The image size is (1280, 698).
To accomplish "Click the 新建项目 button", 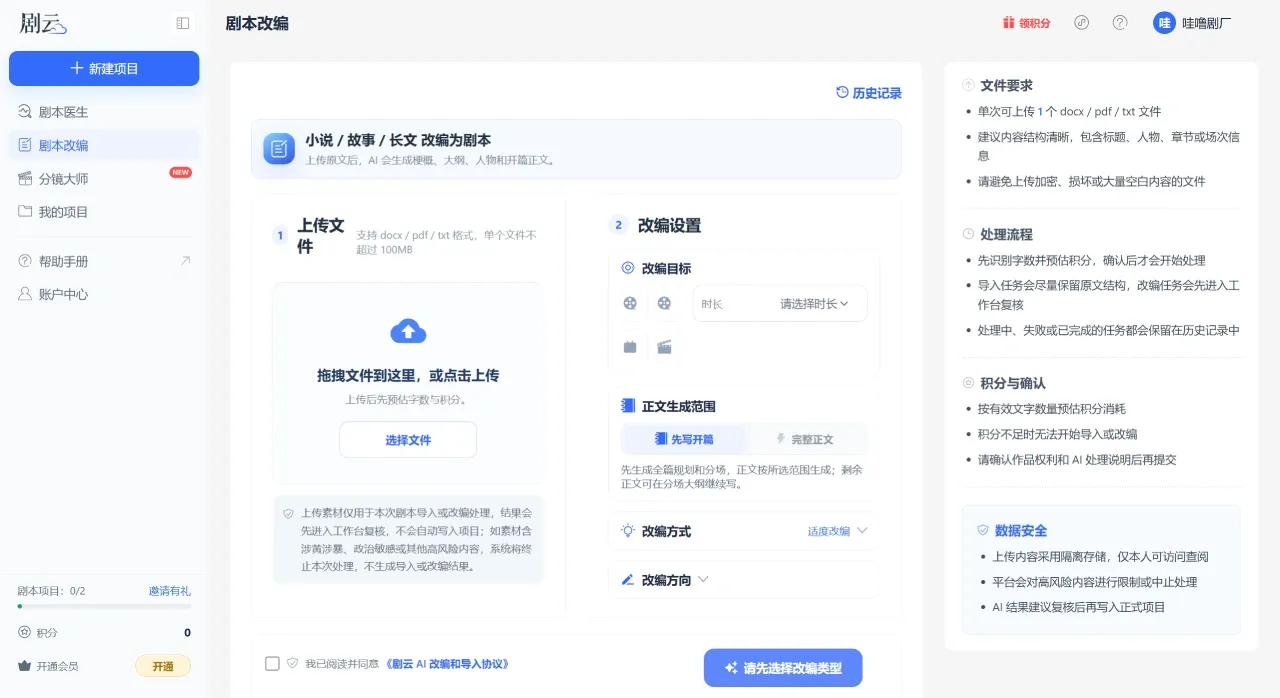I will click(104, 68).
